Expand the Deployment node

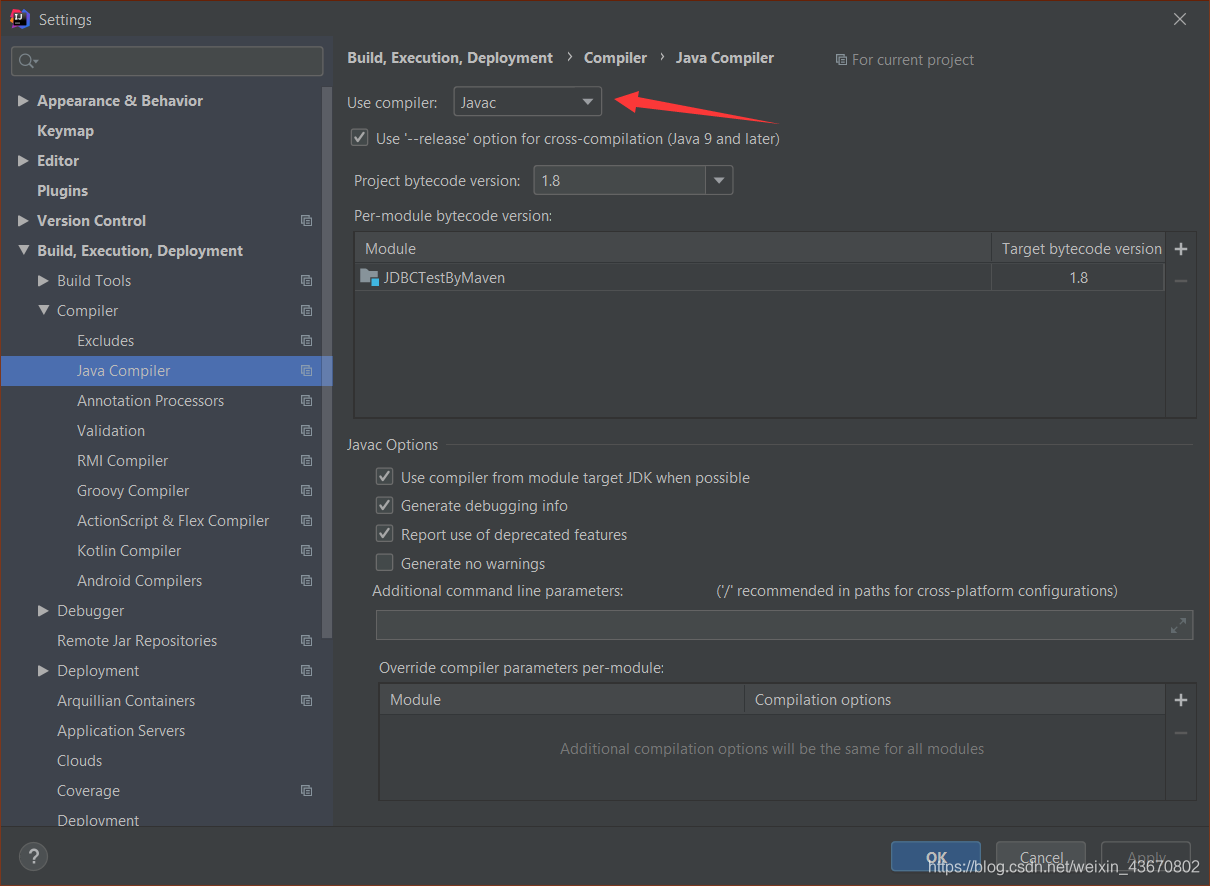click(x=43, y=671)
